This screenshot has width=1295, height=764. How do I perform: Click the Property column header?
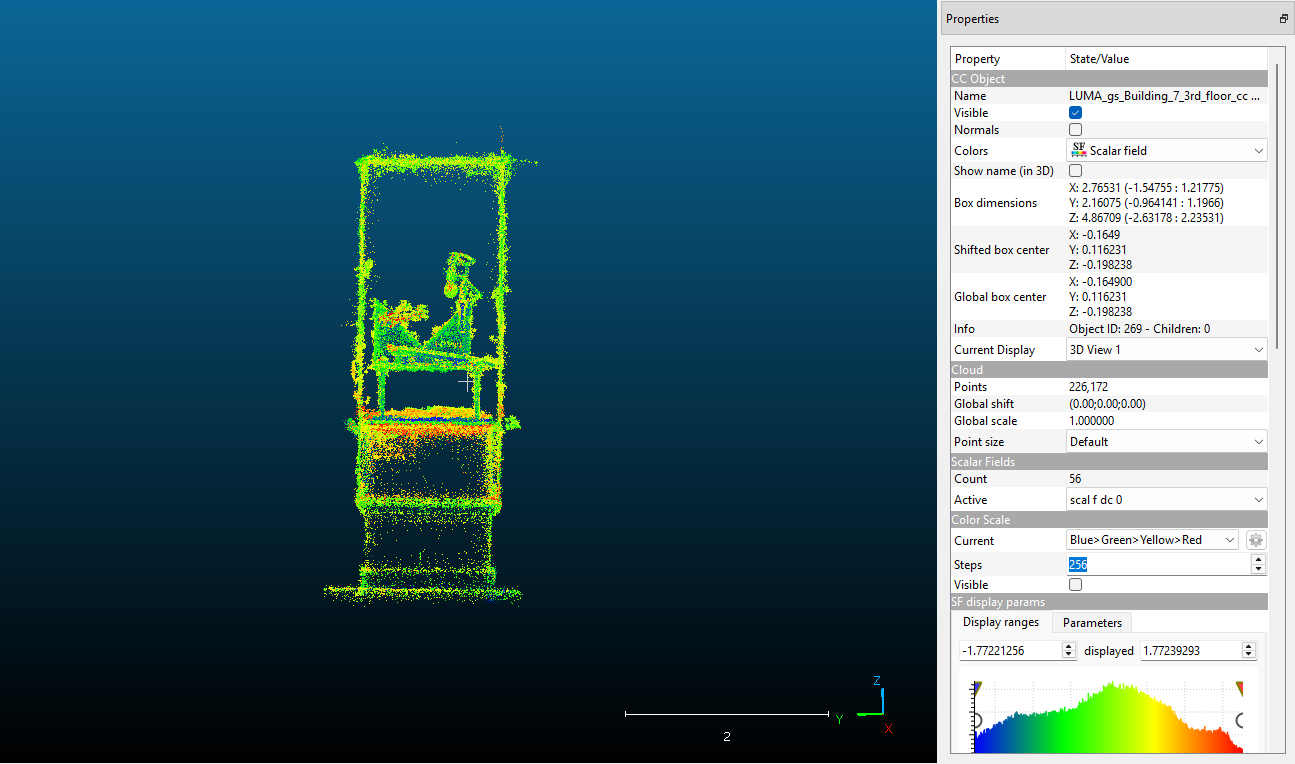coord(1007,59)
